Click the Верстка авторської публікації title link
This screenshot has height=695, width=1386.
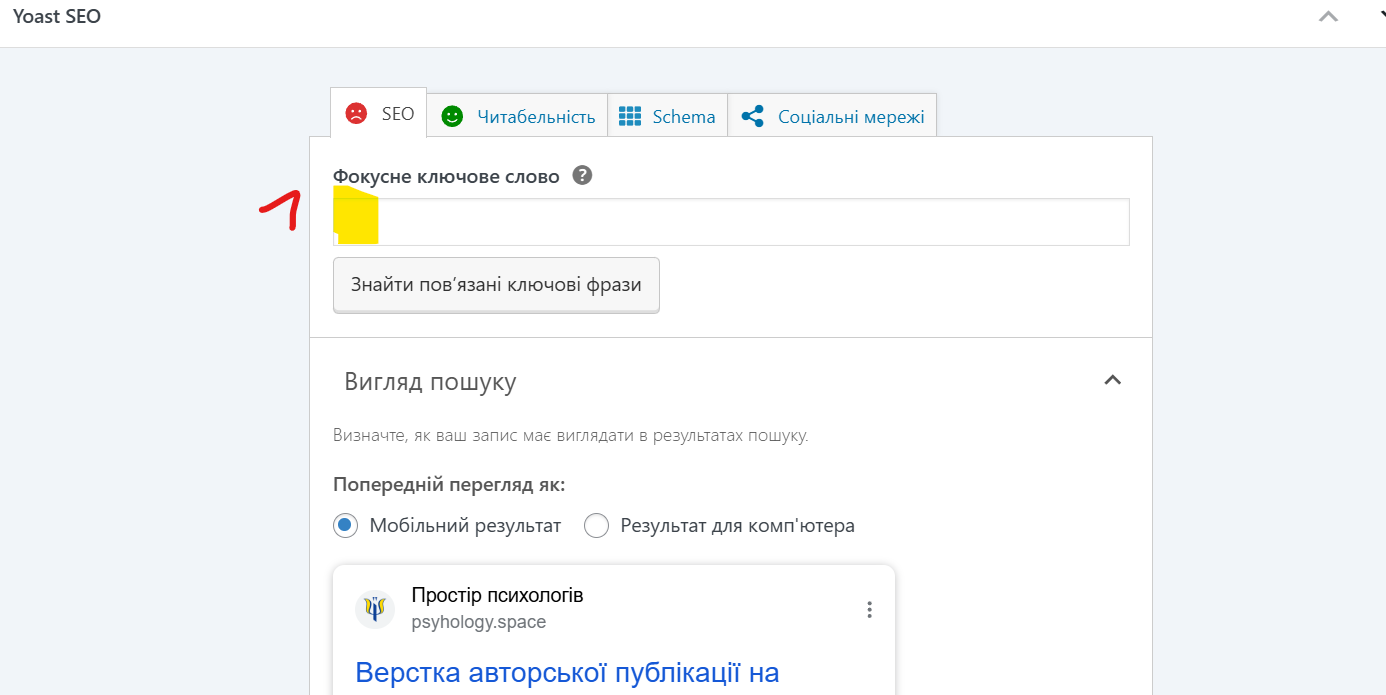tap(567, 672)
